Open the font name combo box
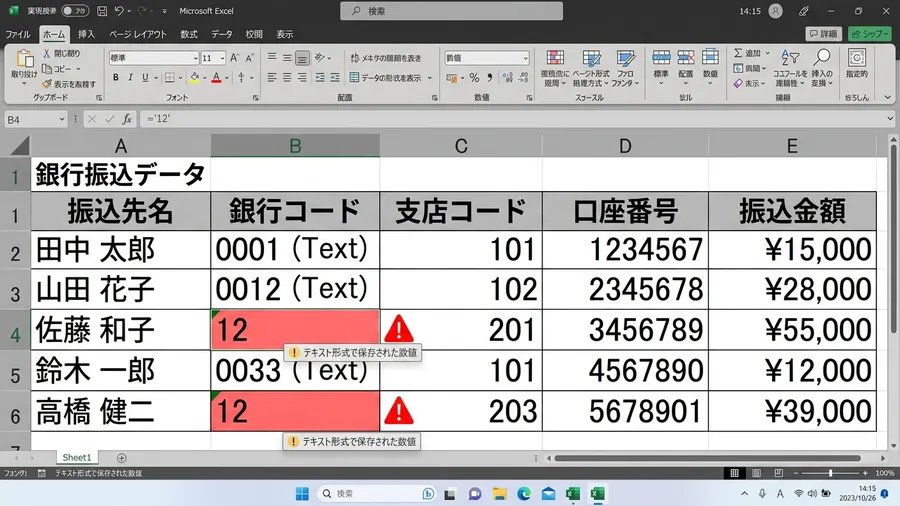Screen dimensions: 900x506 [x=154, y=58]
